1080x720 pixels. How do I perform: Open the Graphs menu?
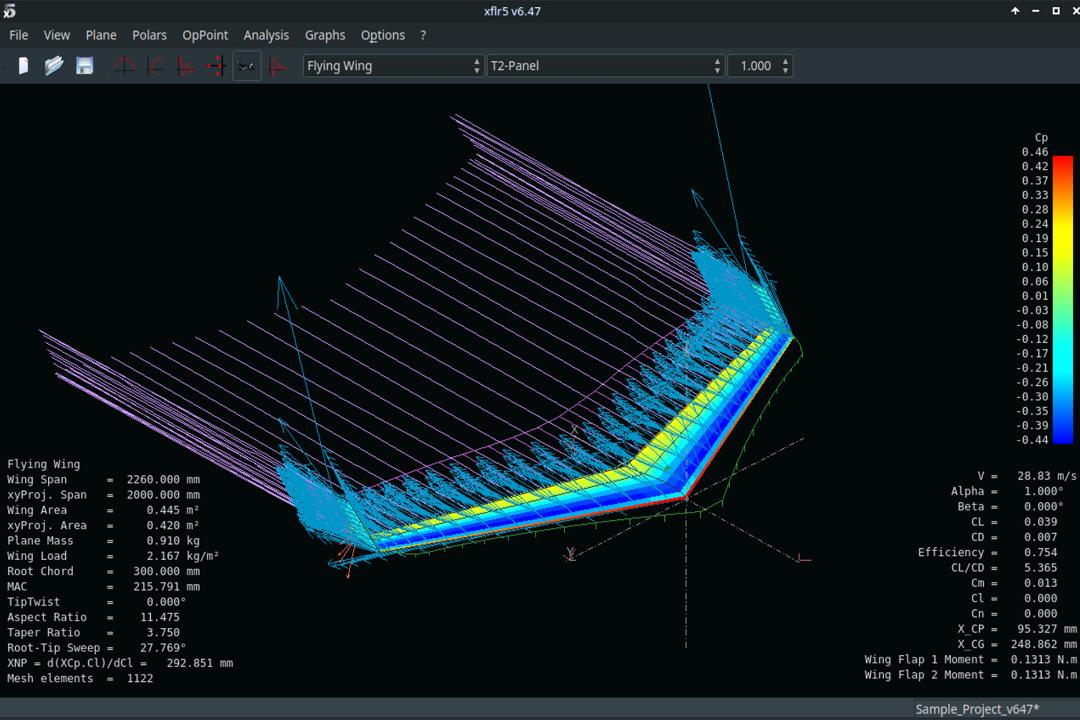pyautogui.click(x=325, y=35)
